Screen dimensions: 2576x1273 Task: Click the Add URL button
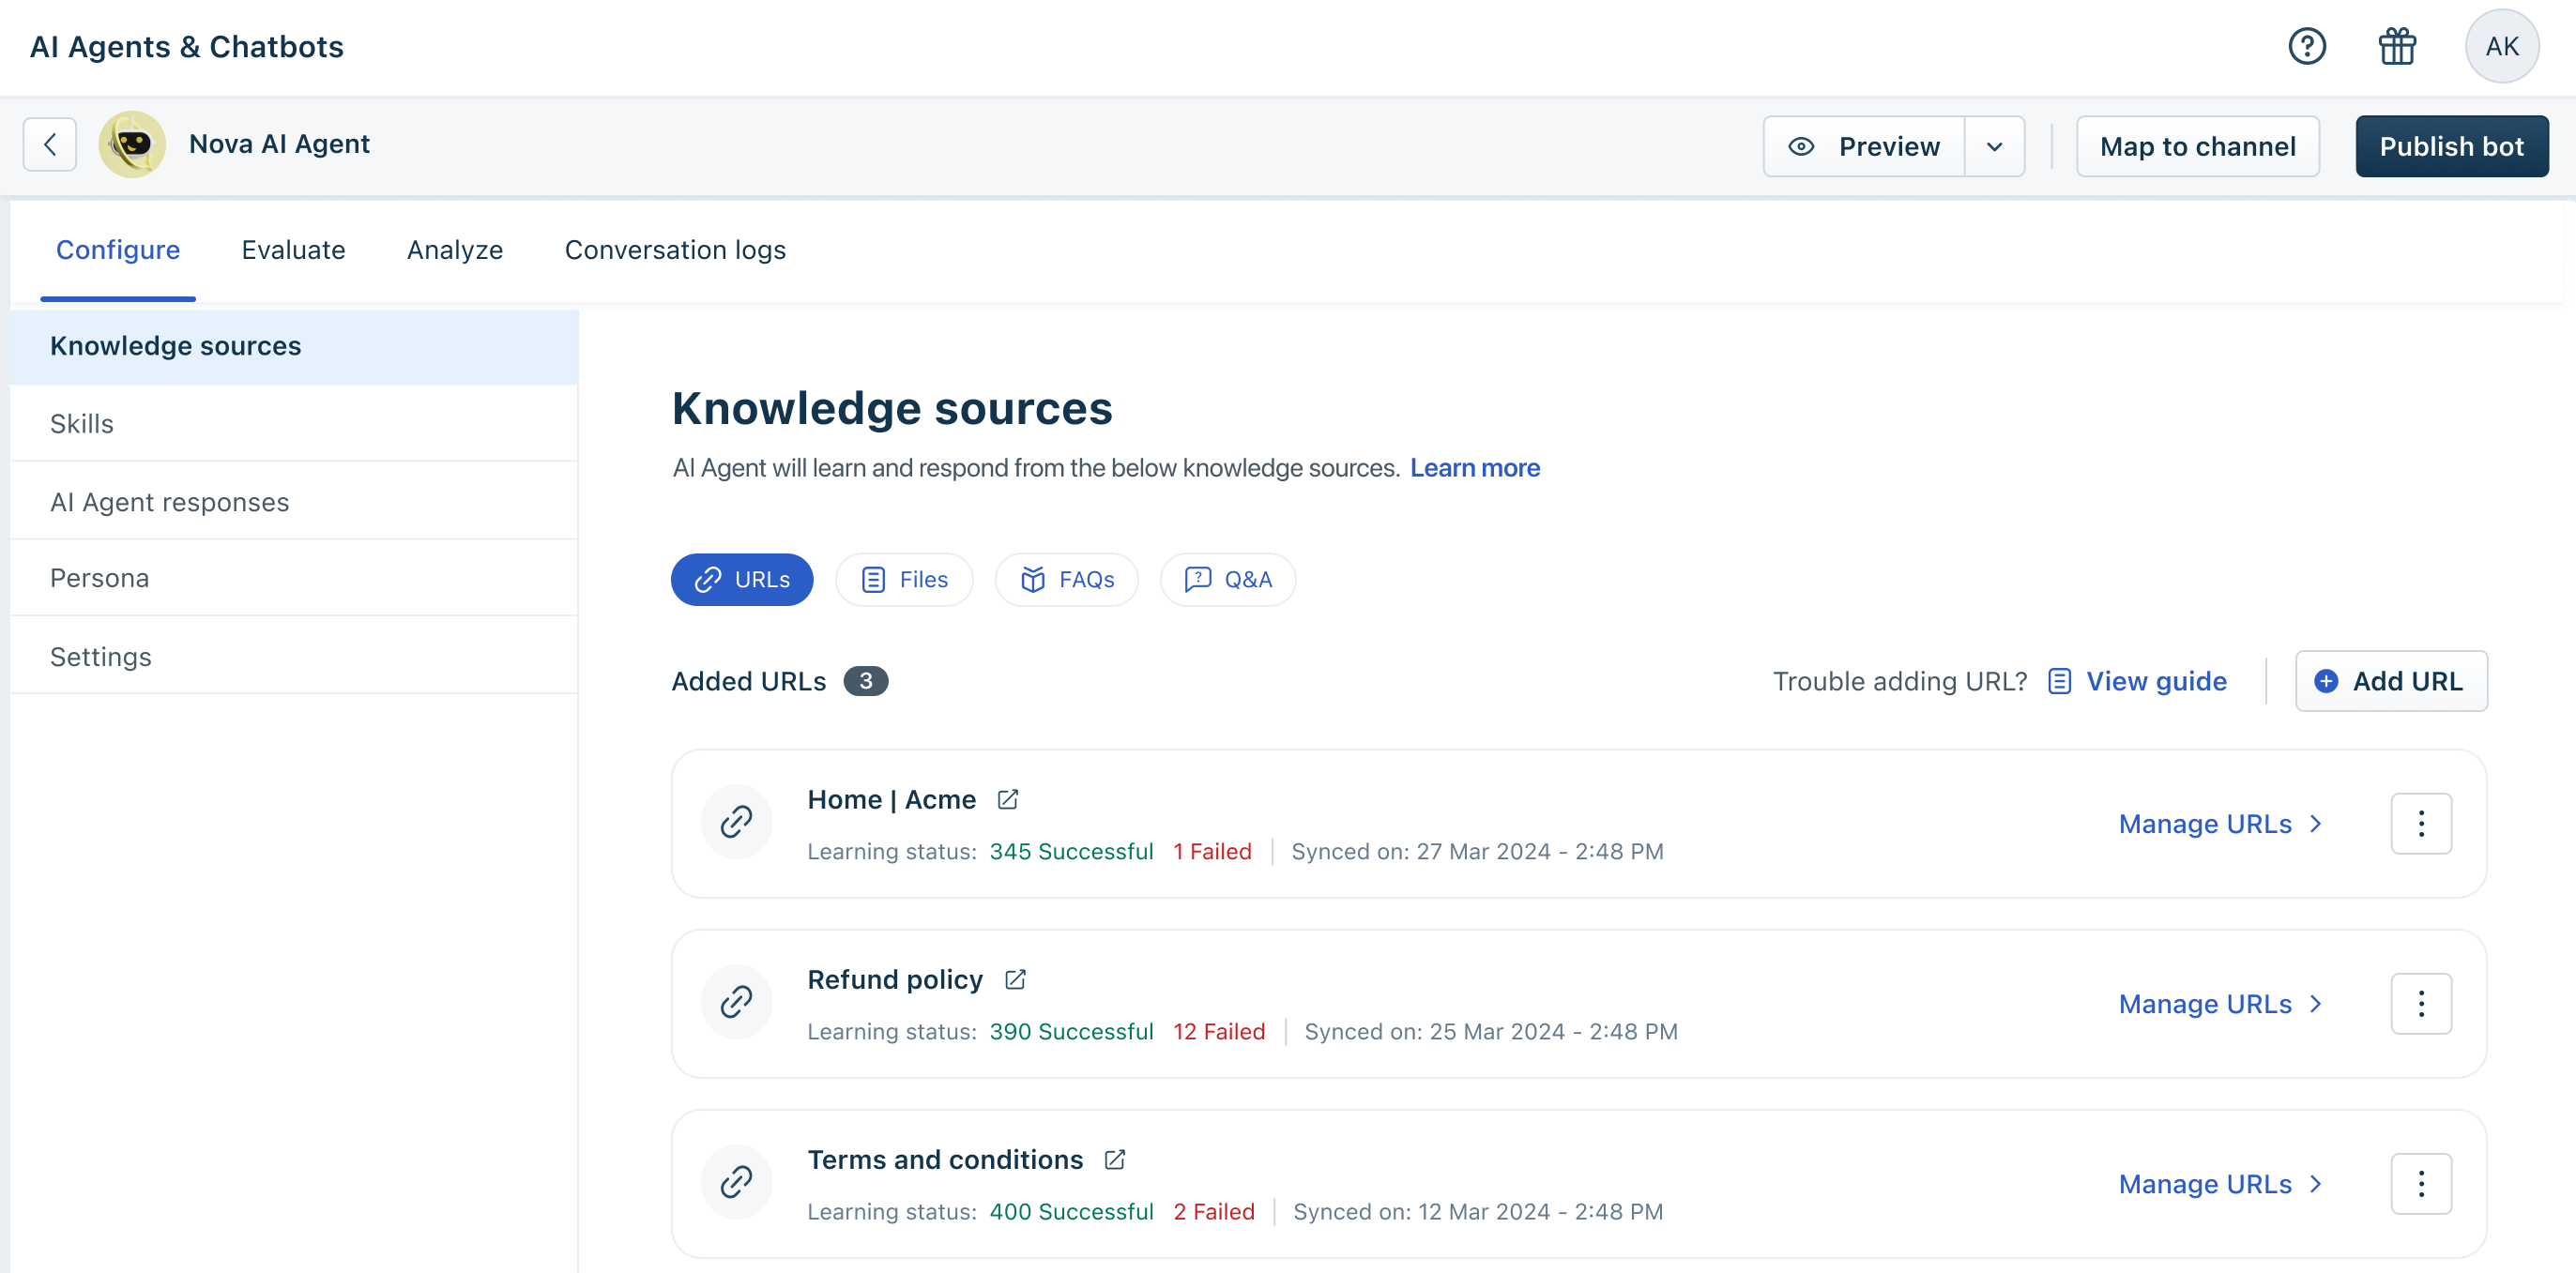(2390, 681)
